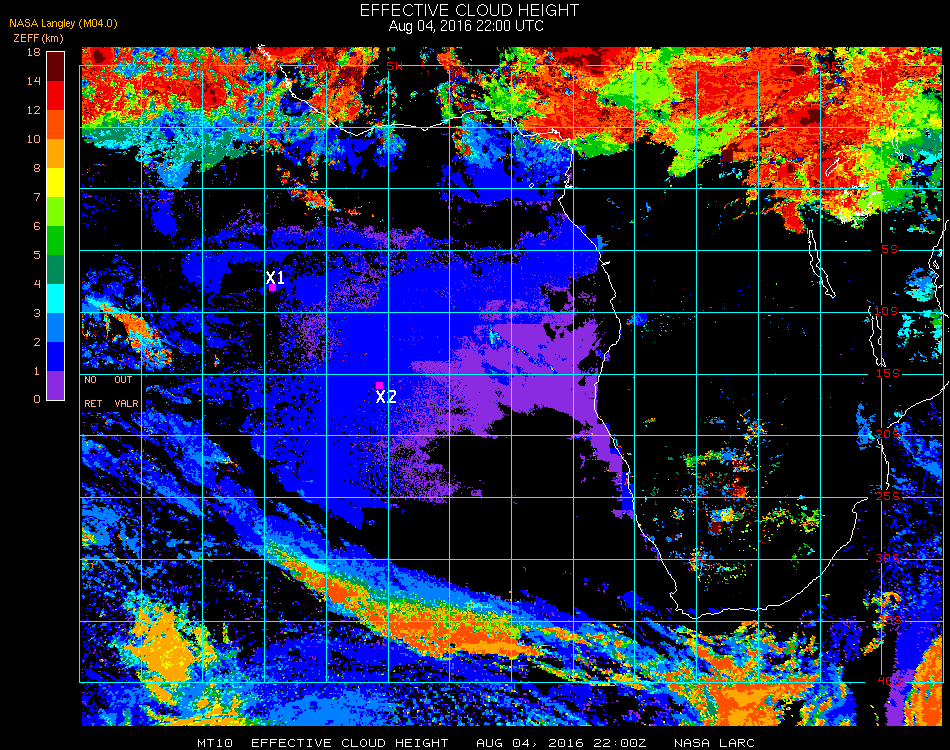The width and height of the screenshot is (950, 750).
Task: Click the colorbar tick label '12'
Action: tap(34, 110)
